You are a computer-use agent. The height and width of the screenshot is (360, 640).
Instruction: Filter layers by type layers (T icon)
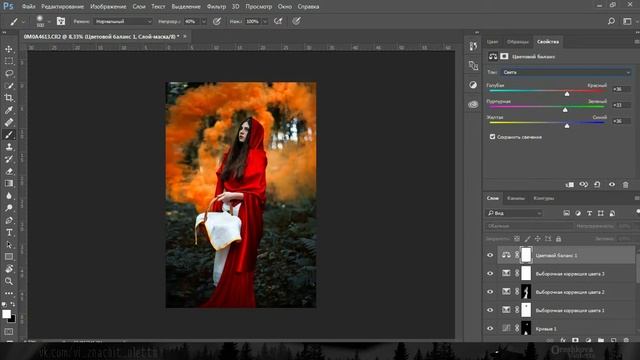tap(589, 213)
